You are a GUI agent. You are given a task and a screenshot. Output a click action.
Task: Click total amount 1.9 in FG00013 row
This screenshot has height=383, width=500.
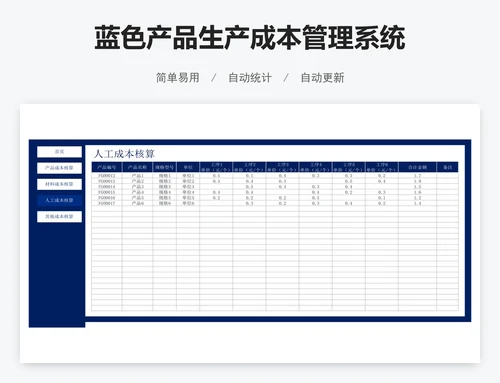pos(418,181)
